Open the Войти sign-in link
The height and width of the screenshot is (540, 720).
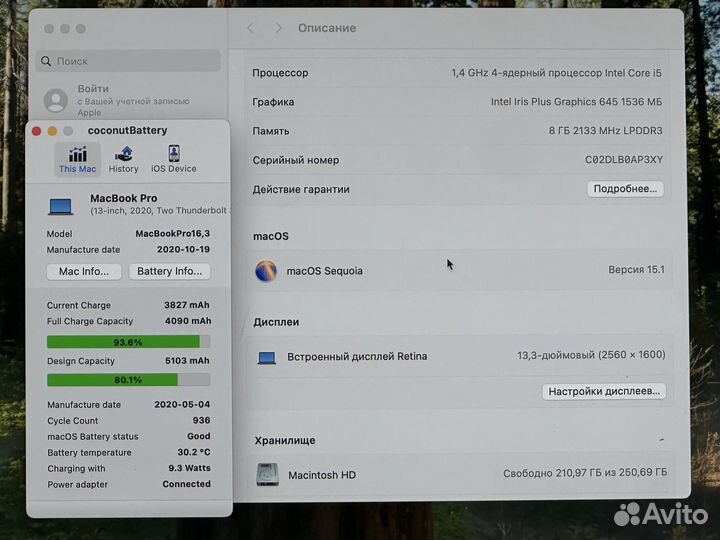click(93, 89)
